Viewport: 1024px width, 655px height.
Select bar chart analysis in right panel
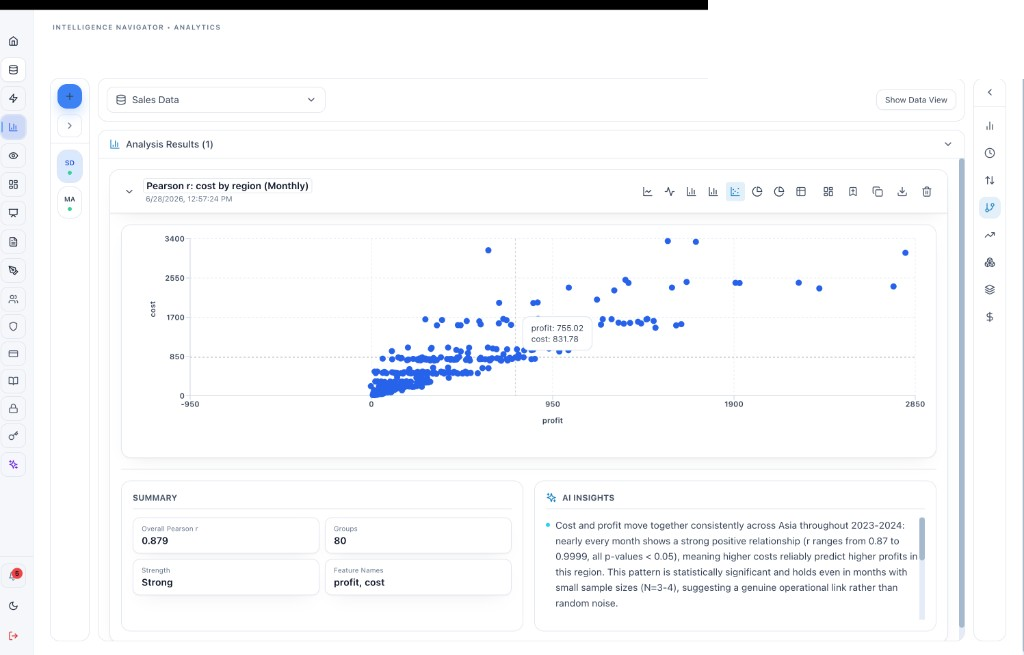pyautogui.click(x=989, y=126)
